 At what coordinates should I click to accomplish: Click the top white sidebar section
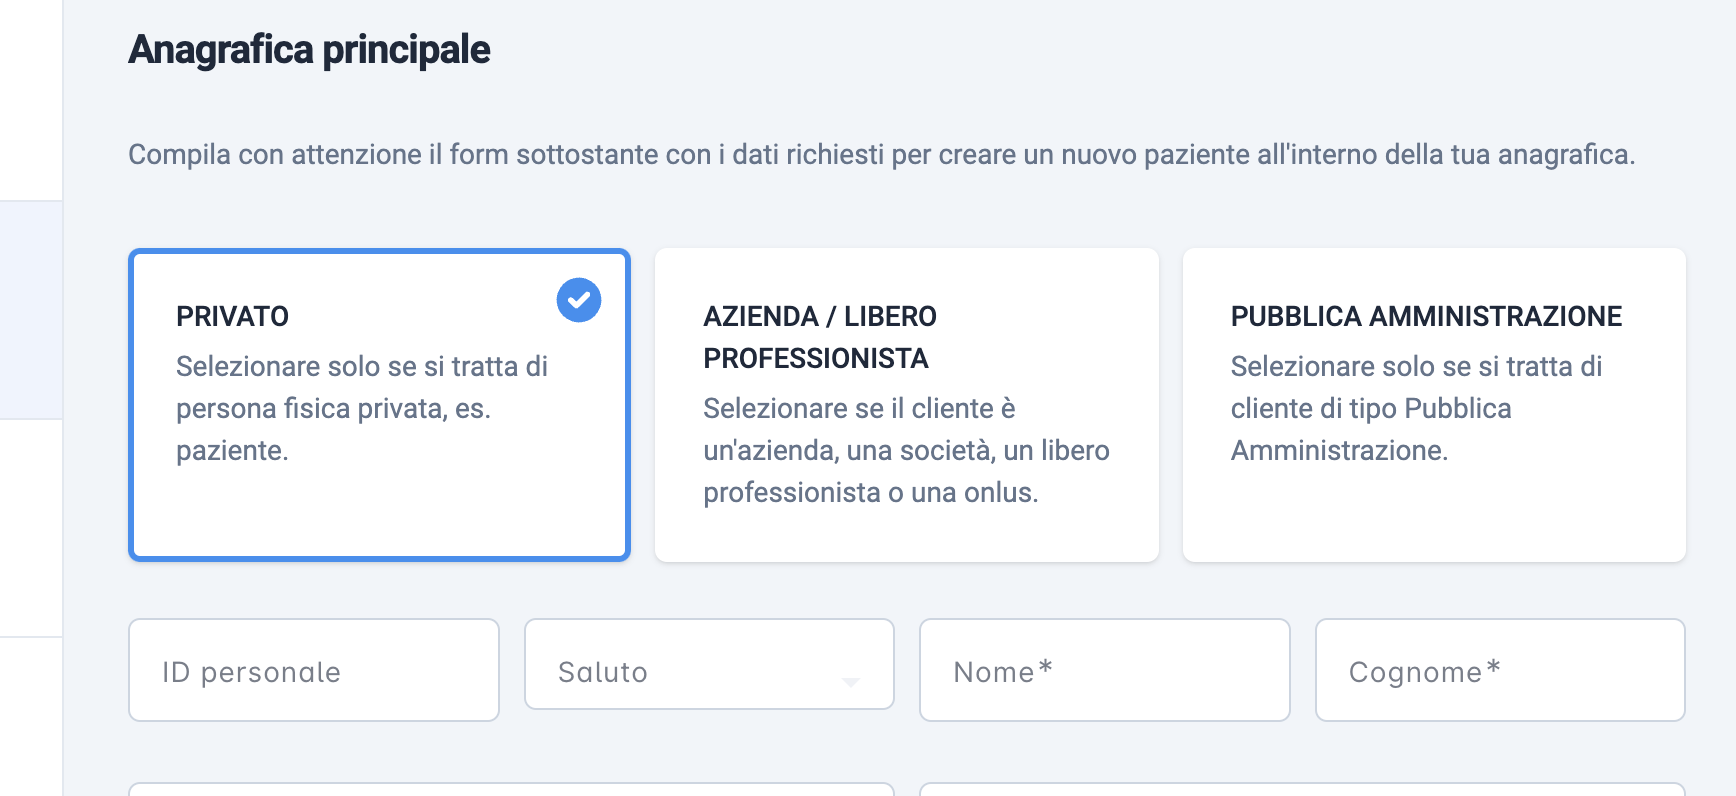[x=31, y=100]
